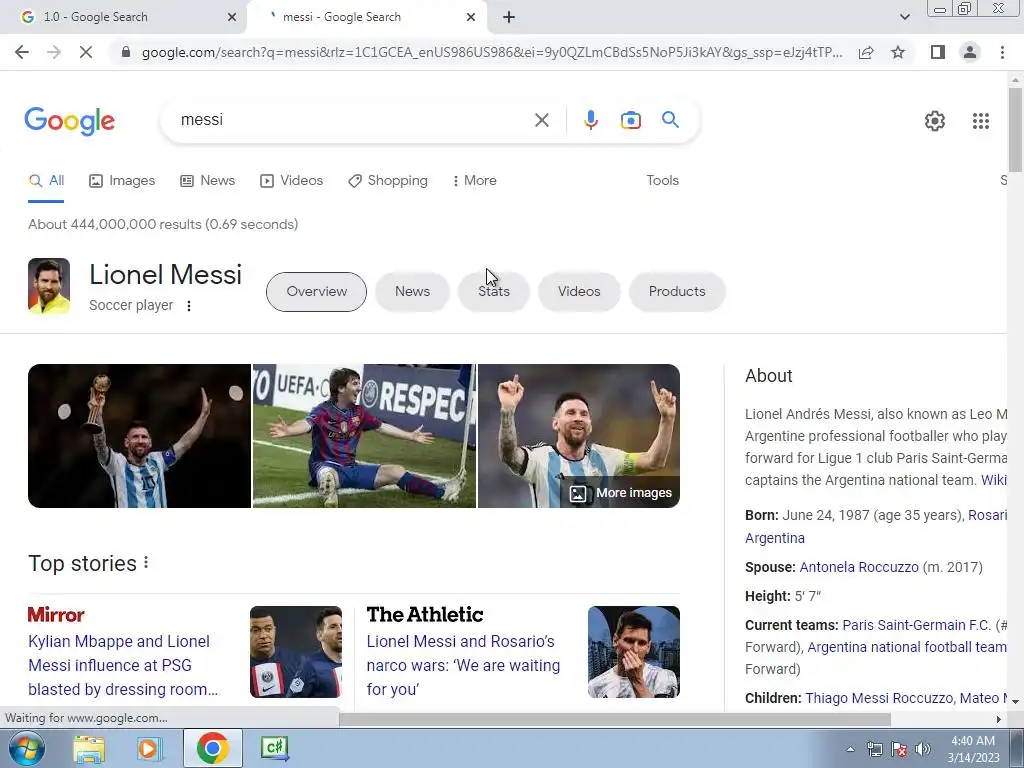1024x768 pixels.
Task: Open Mirror story about Mbappe and Messi
Action: (x=123, y=665)
